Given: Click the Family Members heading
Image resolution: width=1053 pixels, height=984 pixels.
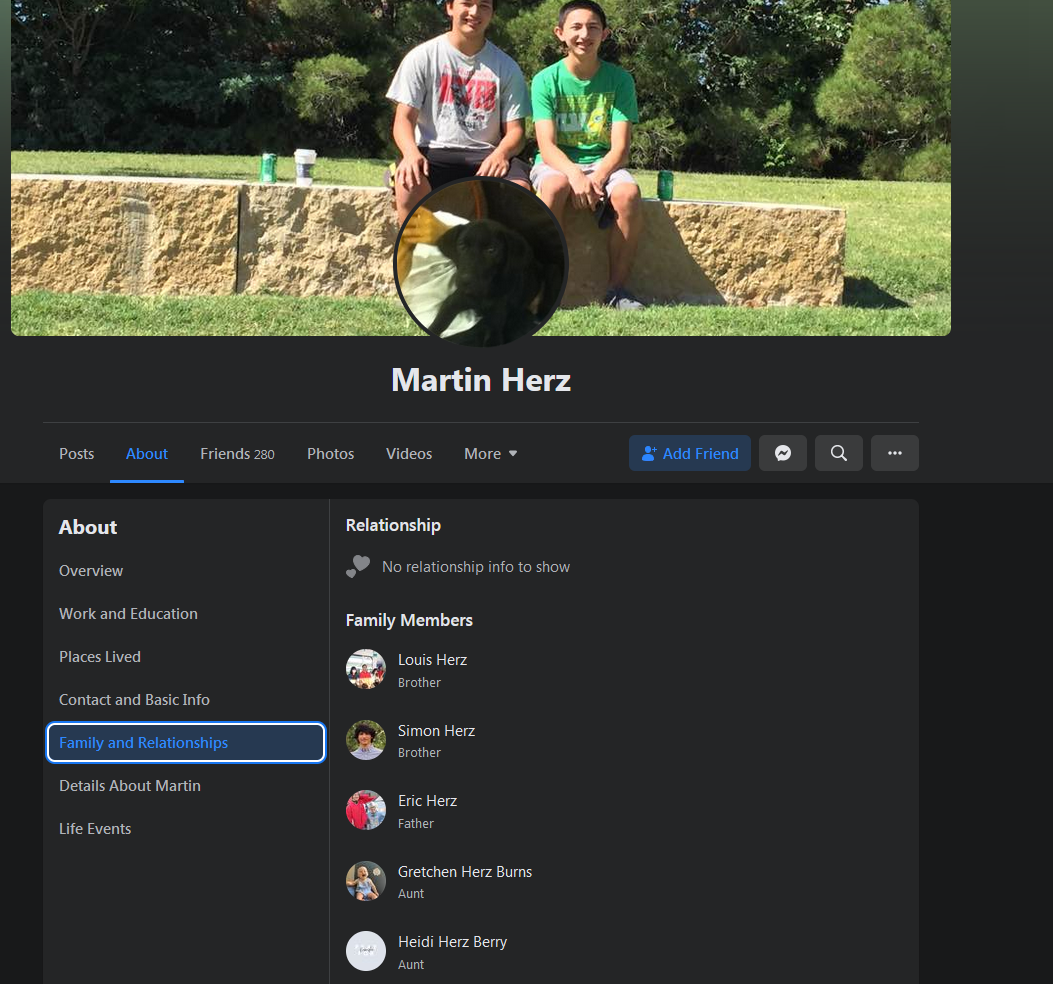Looking at the screenshot, I should 409,620.
